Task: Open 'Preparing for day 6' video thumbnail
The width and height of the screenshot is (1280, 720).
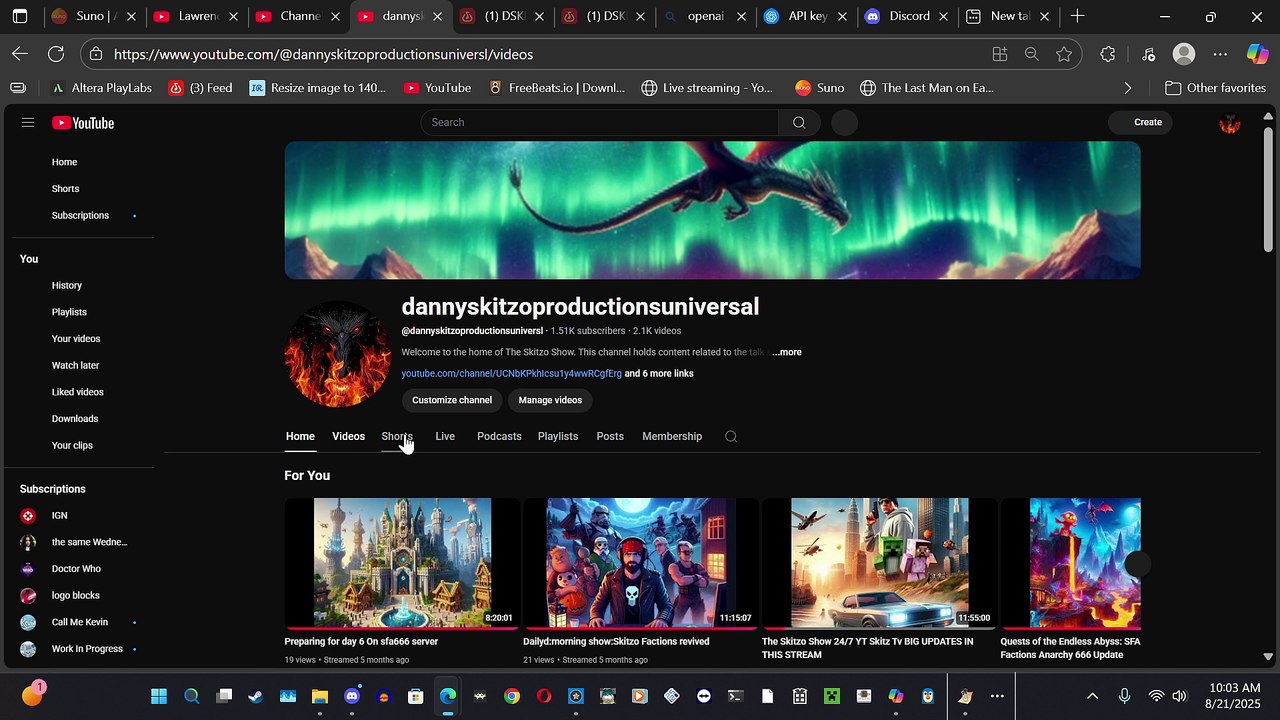Action: [402, 564]
